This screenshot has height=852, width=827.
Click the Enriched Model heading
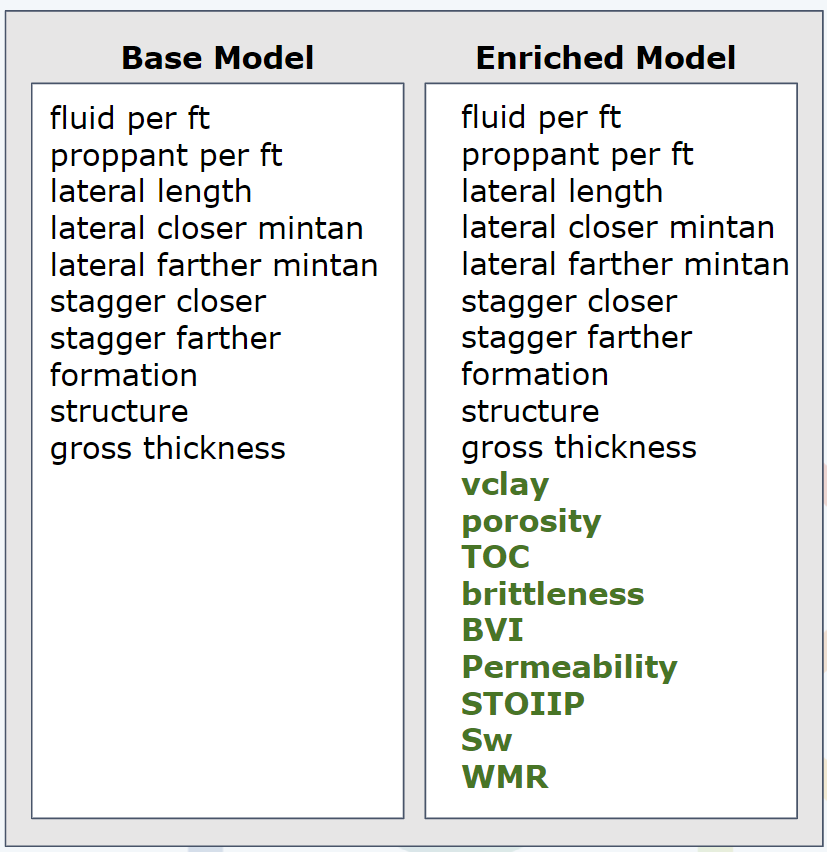point(605,58)
